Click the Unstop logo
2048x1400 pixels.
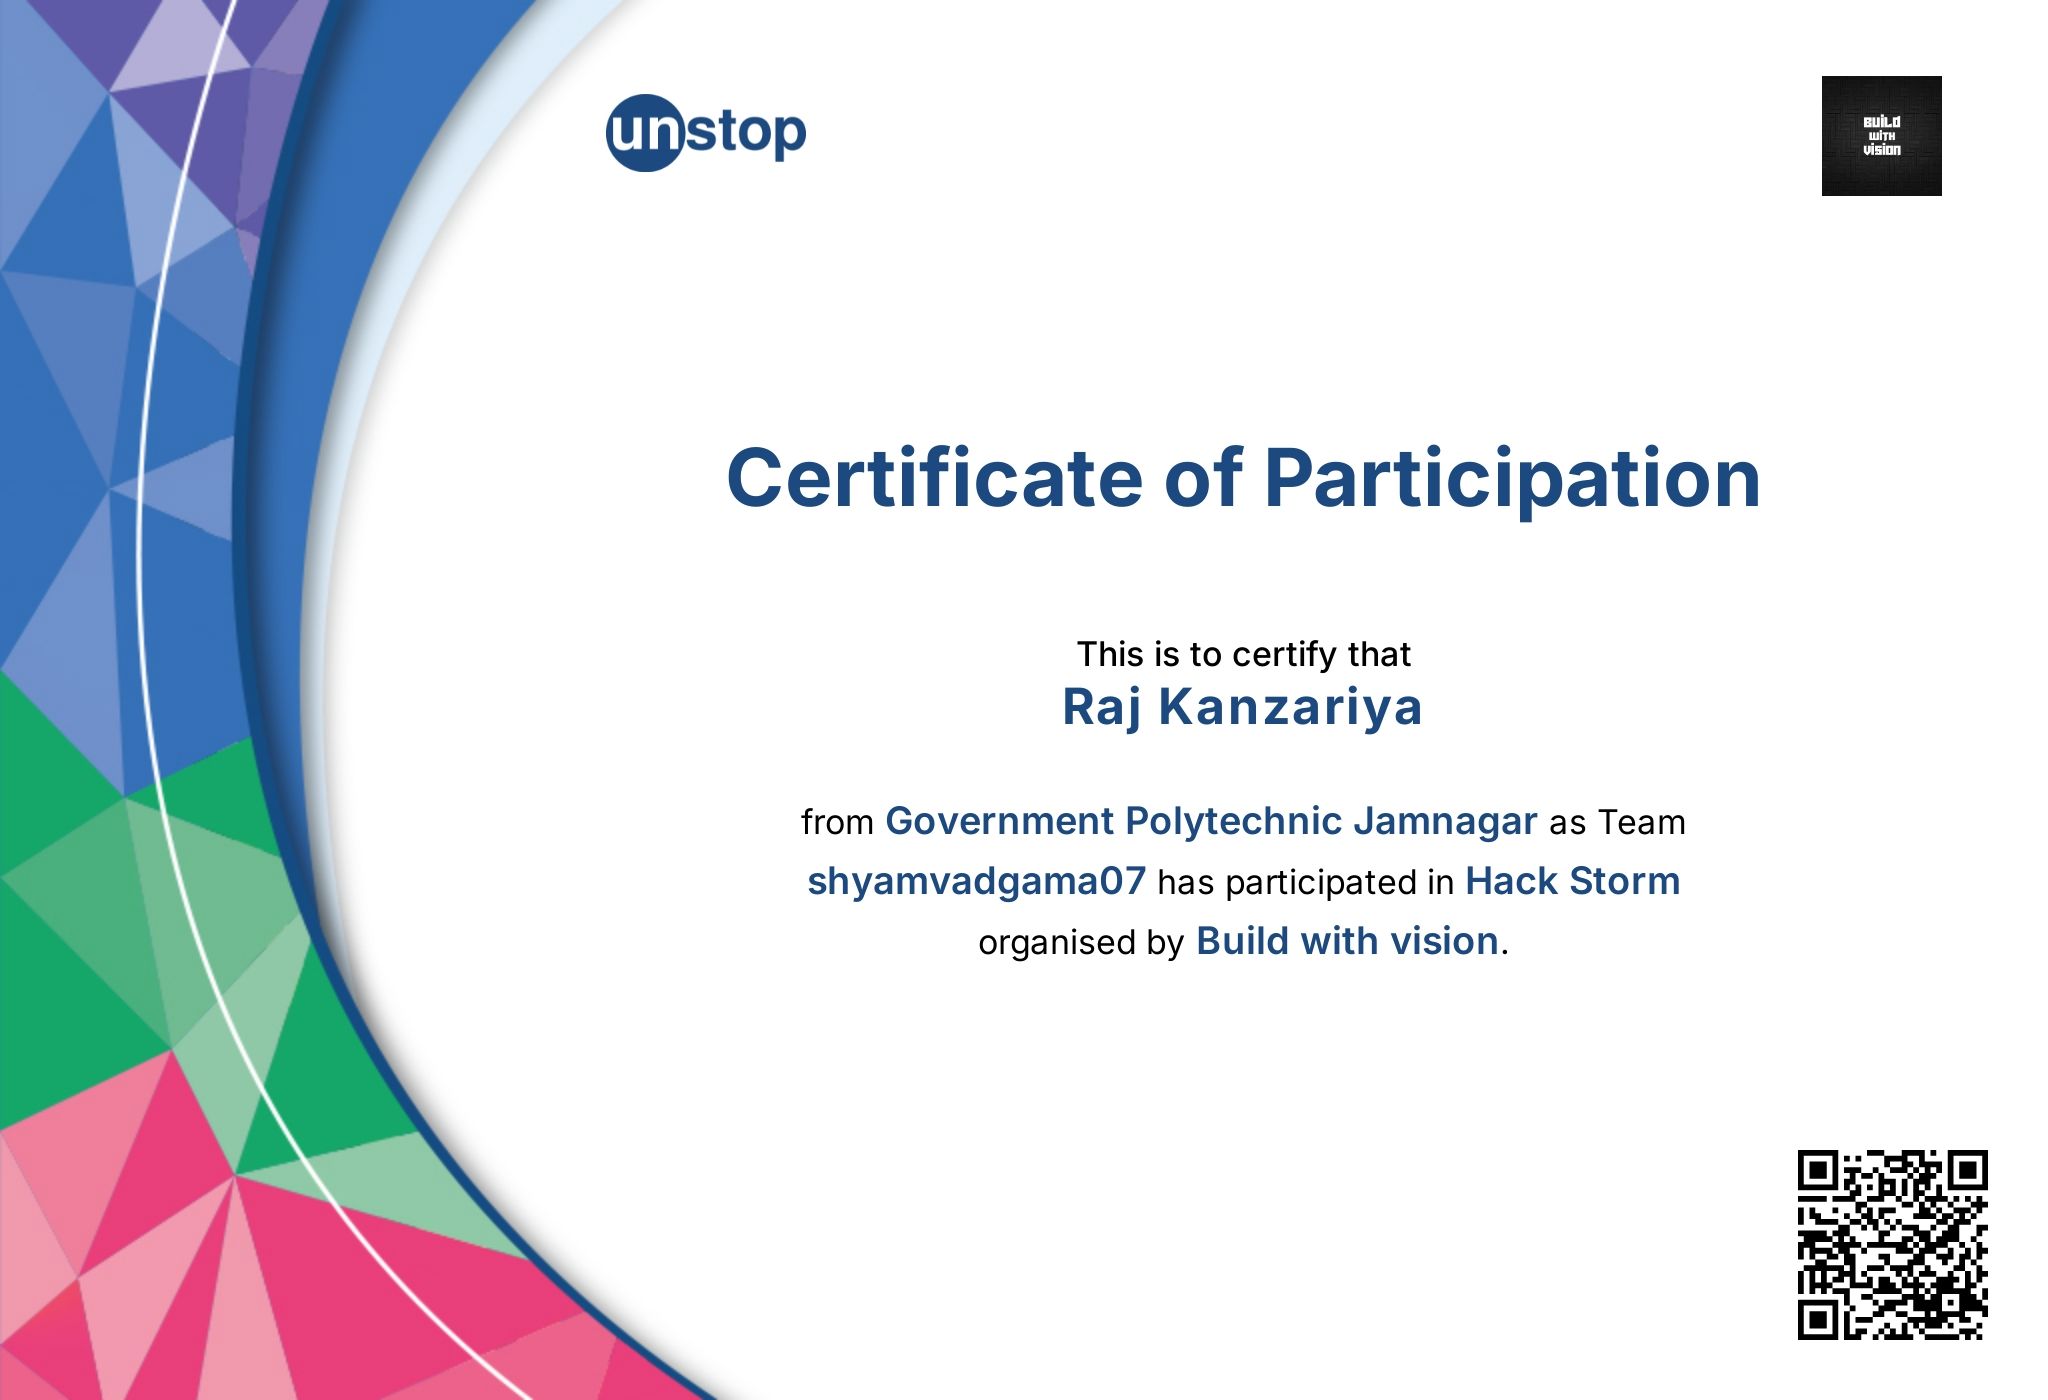[706, 132]
